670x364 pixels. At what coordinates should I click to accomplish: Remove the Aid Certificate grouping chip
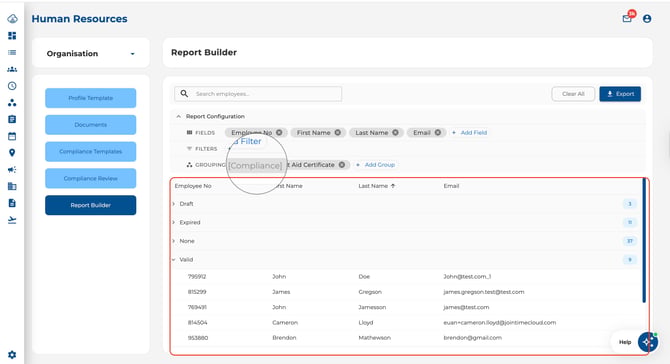click(342, 164)
